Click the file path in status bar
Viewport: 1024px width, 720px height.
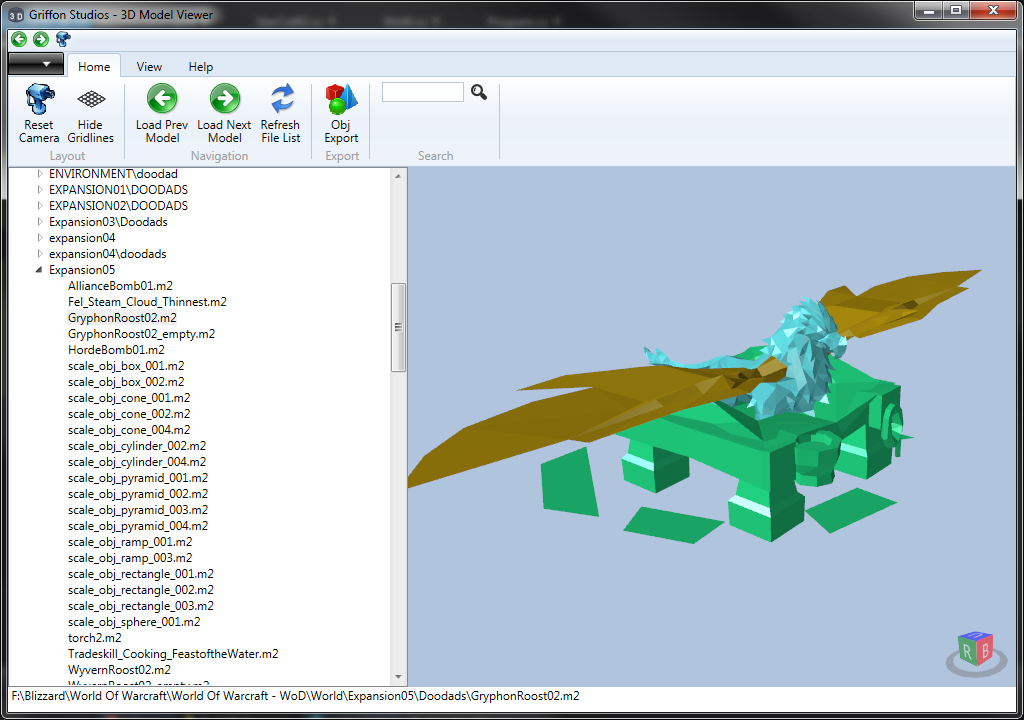point(295,696)
